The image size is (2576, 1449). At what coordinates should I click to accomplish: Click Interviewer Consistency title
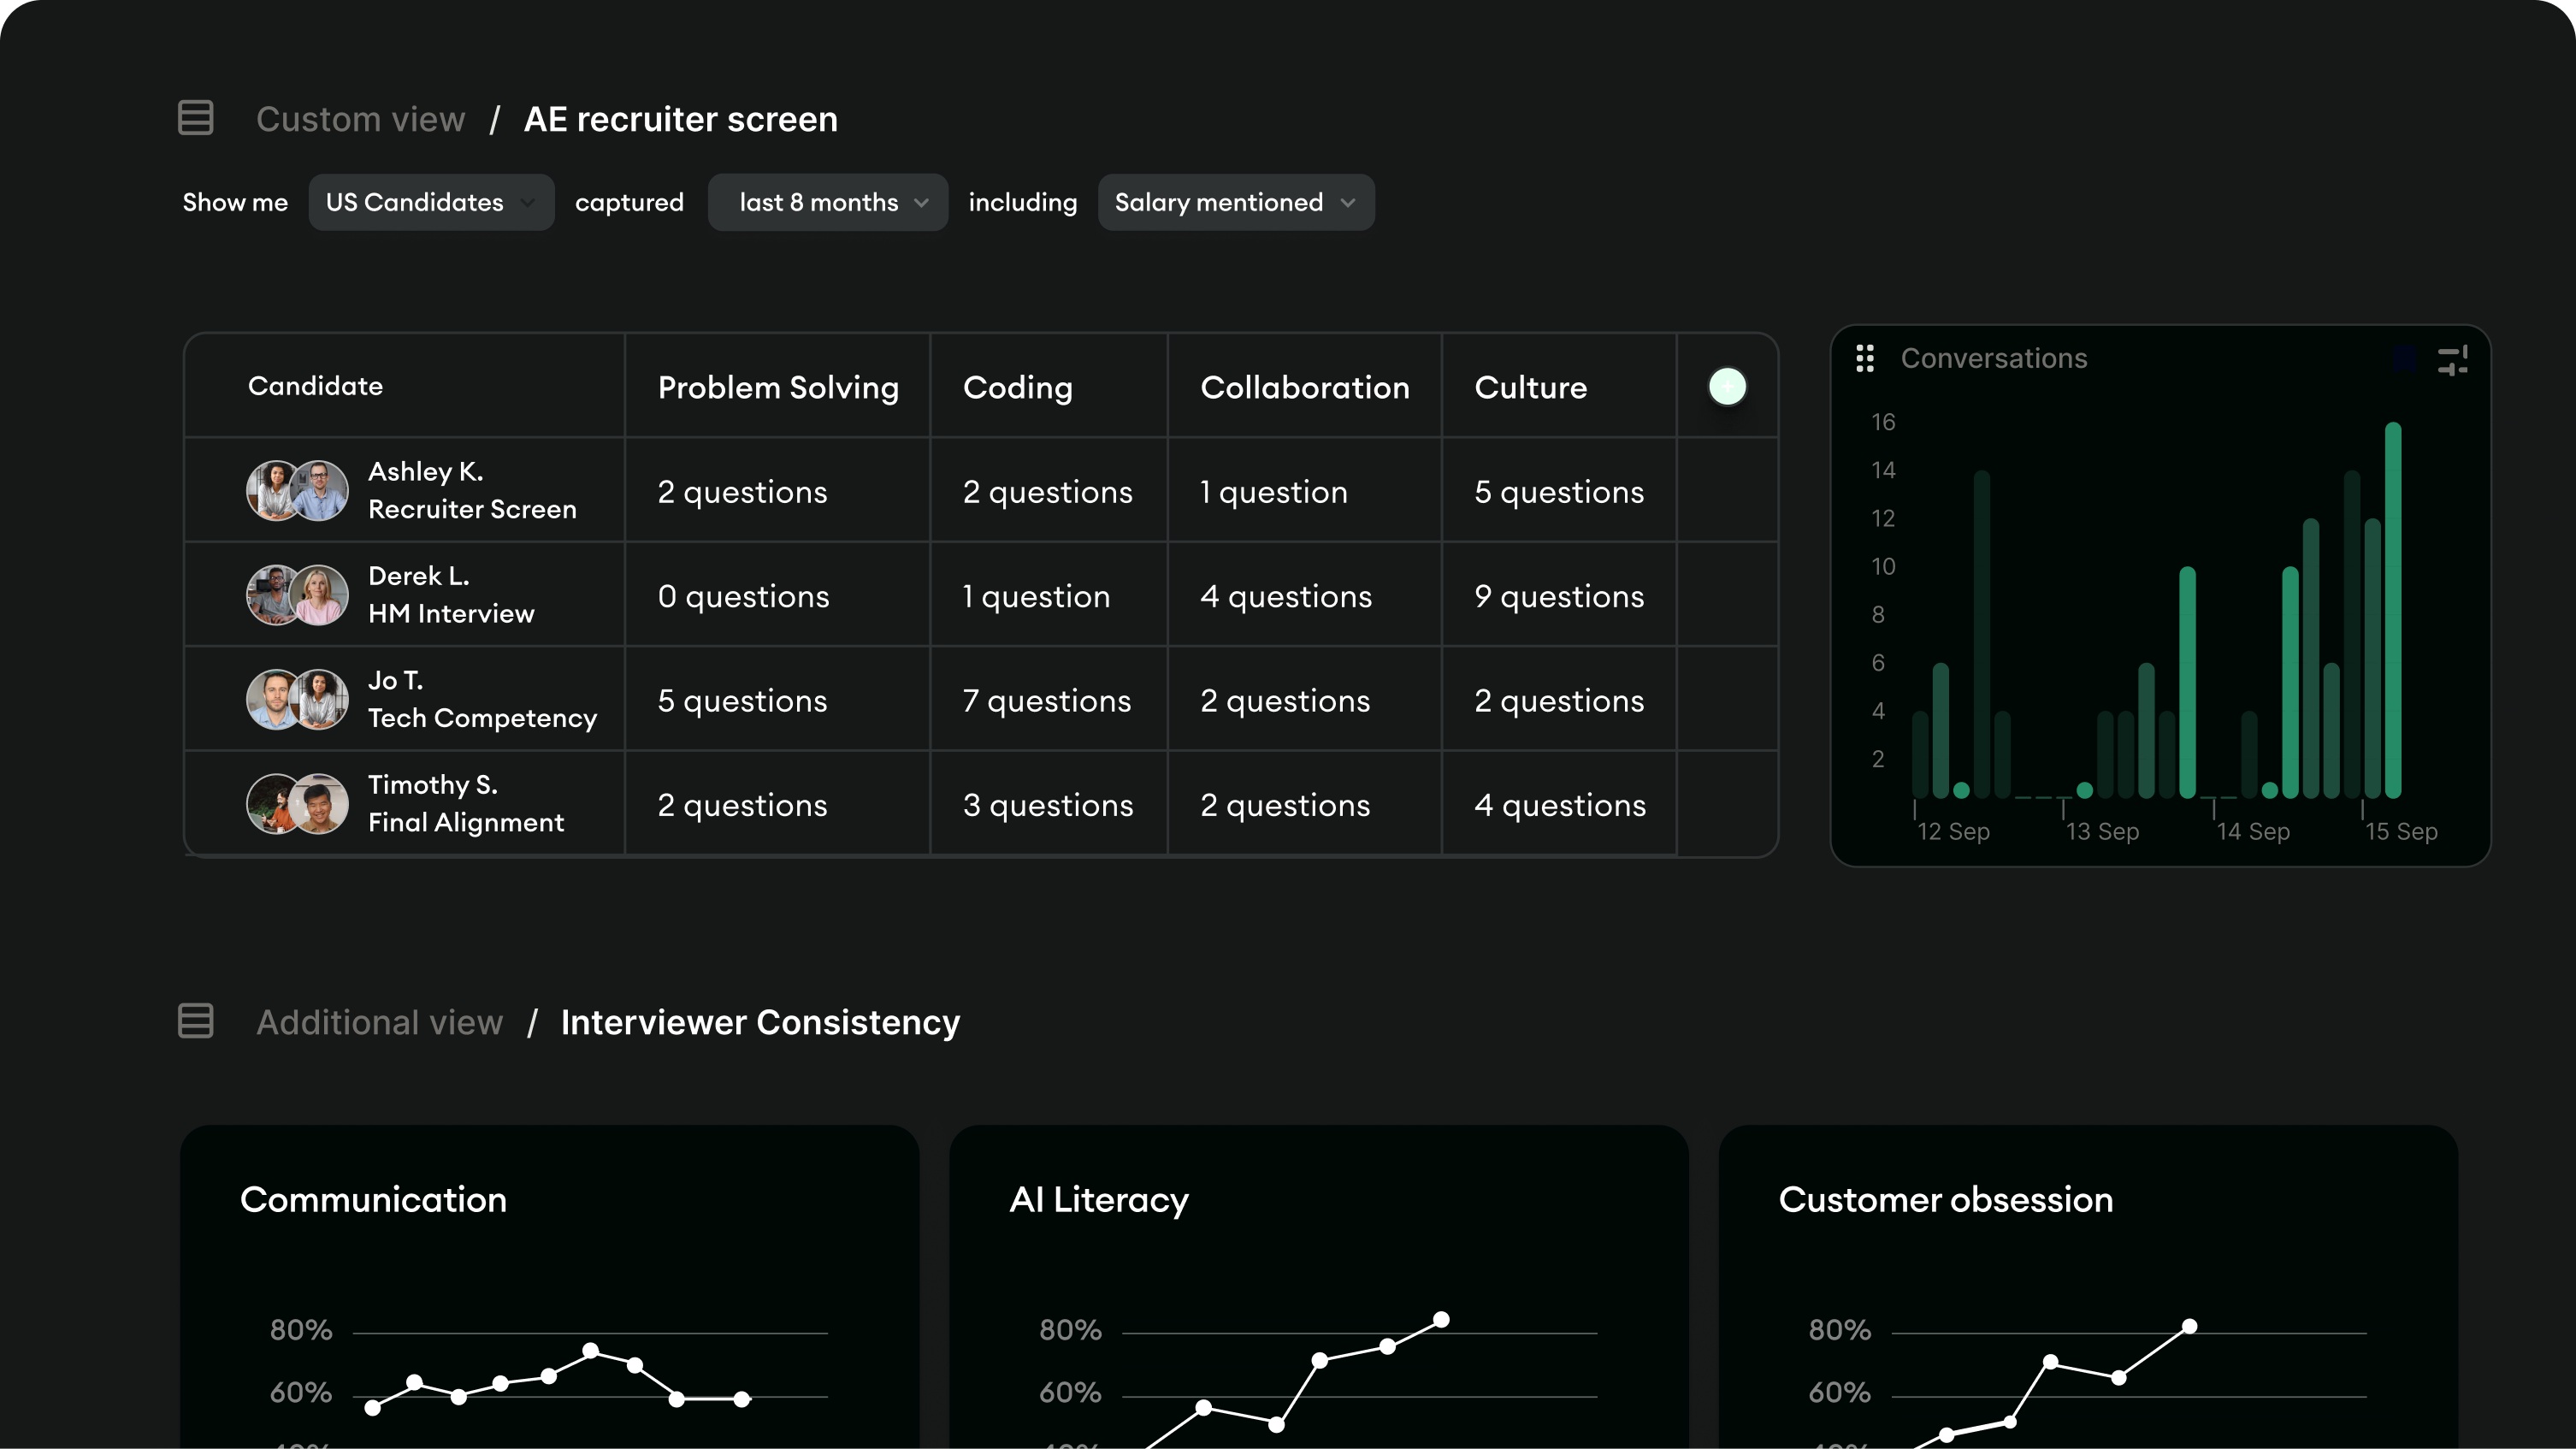point(760,1022)
